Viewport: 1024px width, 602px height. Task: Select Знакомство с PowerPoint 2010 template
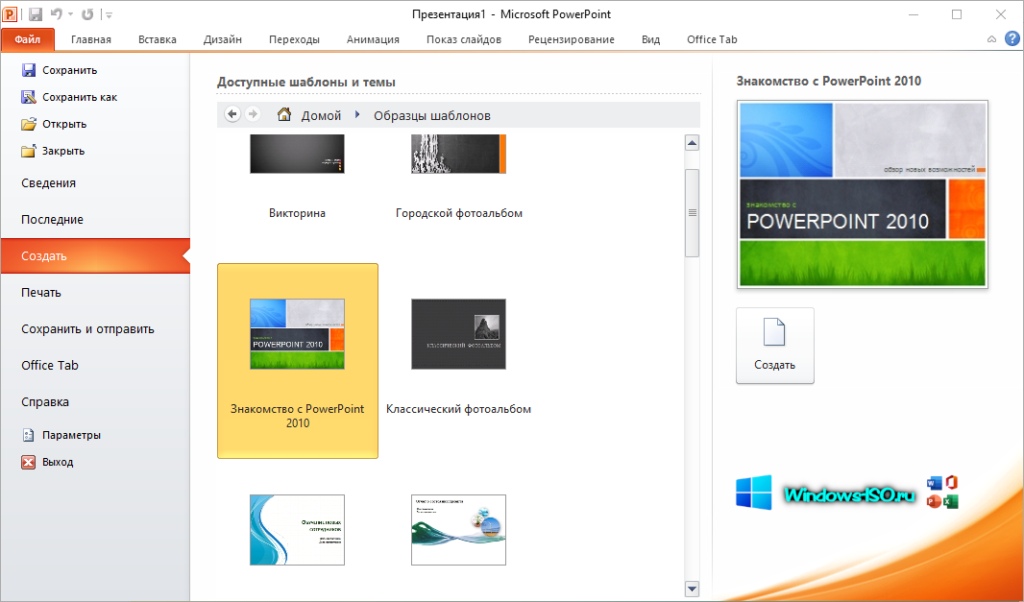point(297,360)
